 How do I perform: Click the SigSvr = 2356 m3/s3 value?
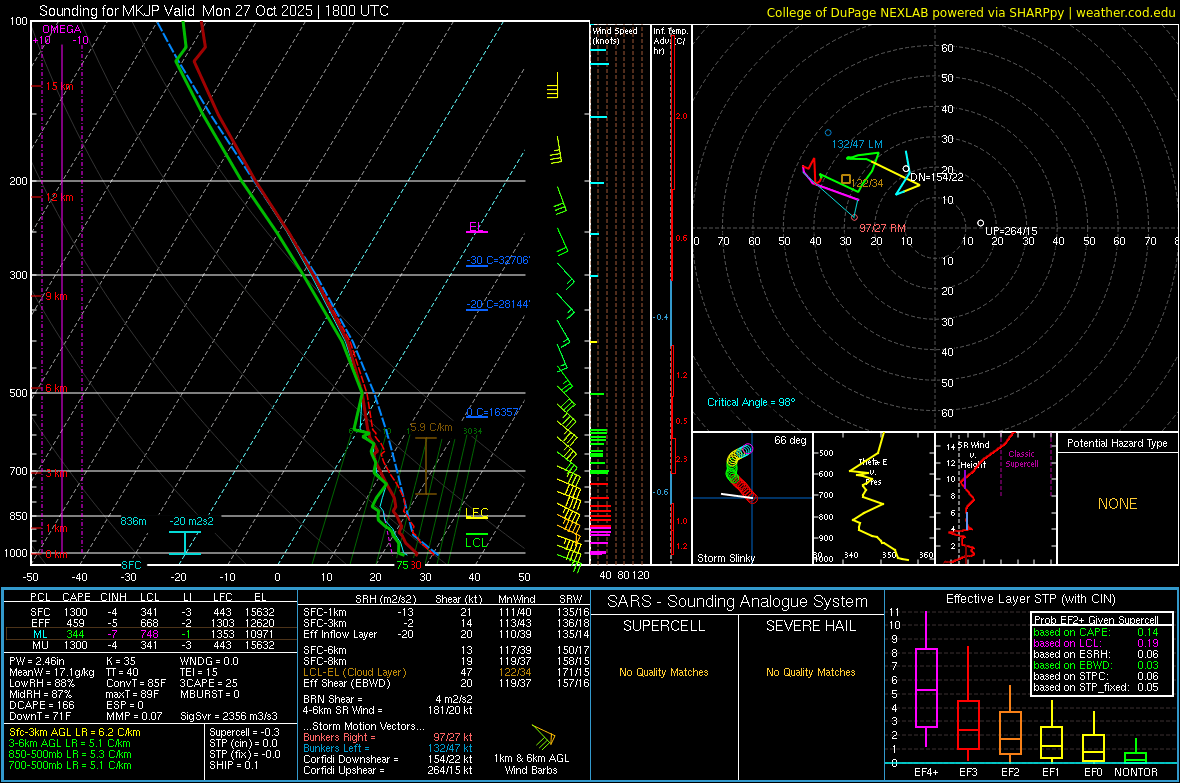pyautogui.click(x=229, y=716)
